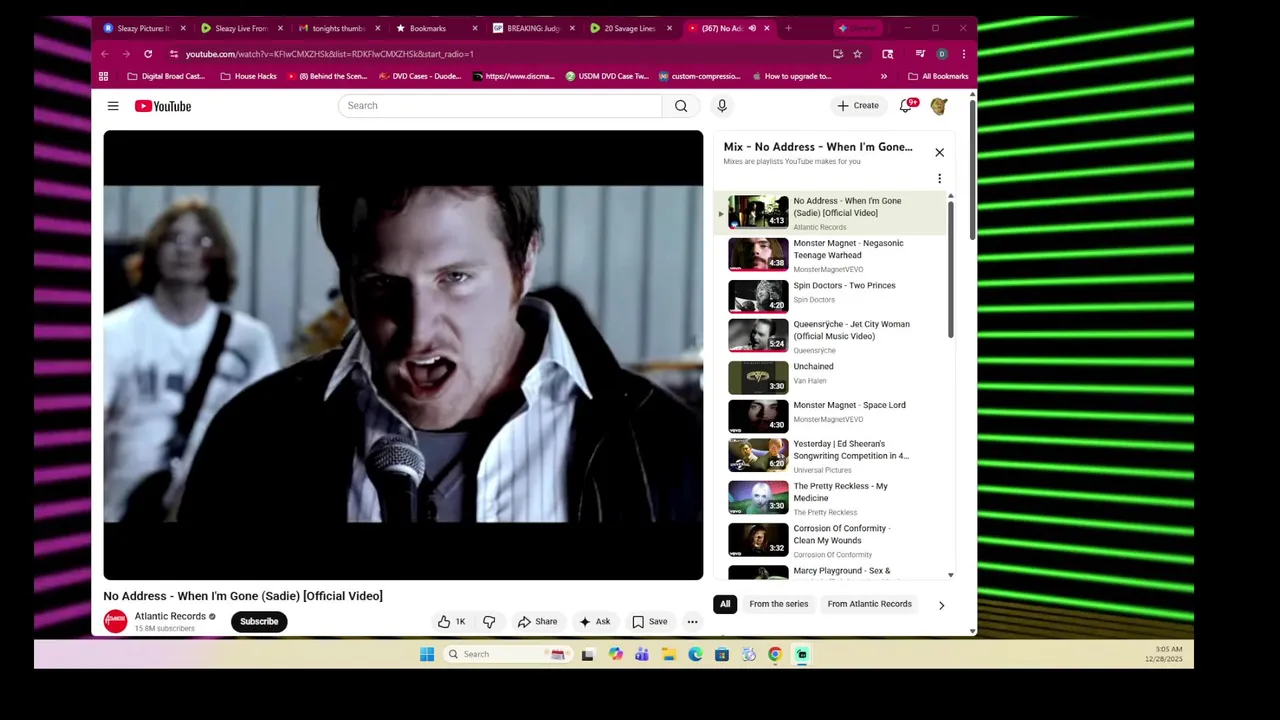Play Monster Magnet Space Lord

coord(832,416)
